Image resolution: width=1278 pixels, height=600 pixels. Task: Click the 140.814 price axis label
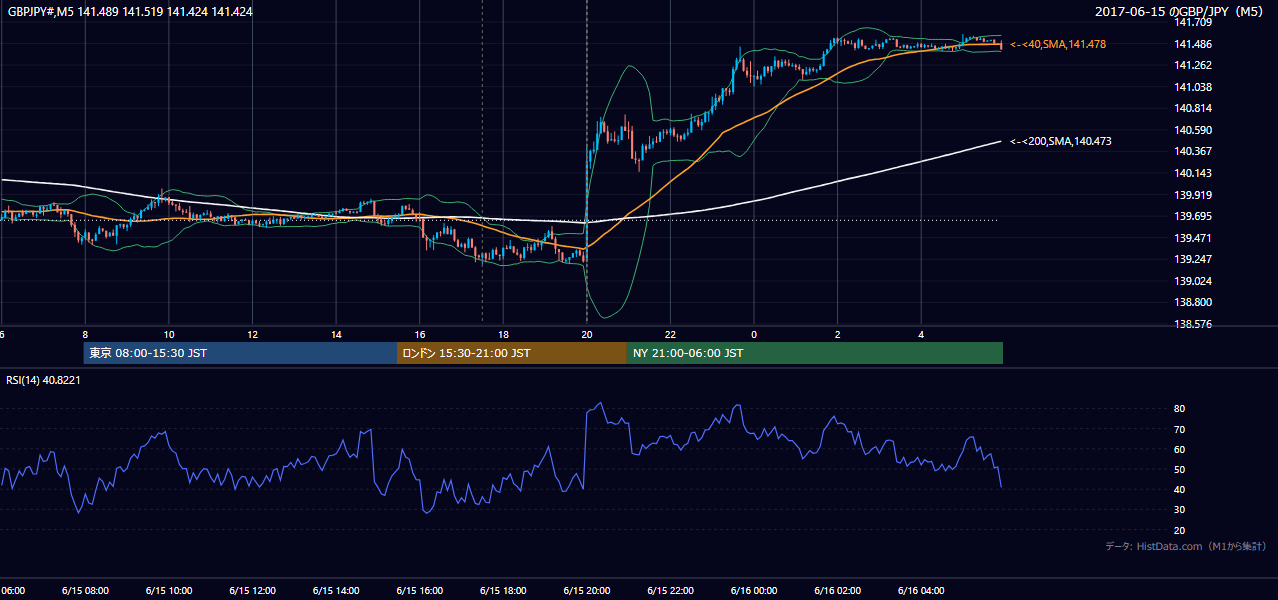pos(1193,108)
